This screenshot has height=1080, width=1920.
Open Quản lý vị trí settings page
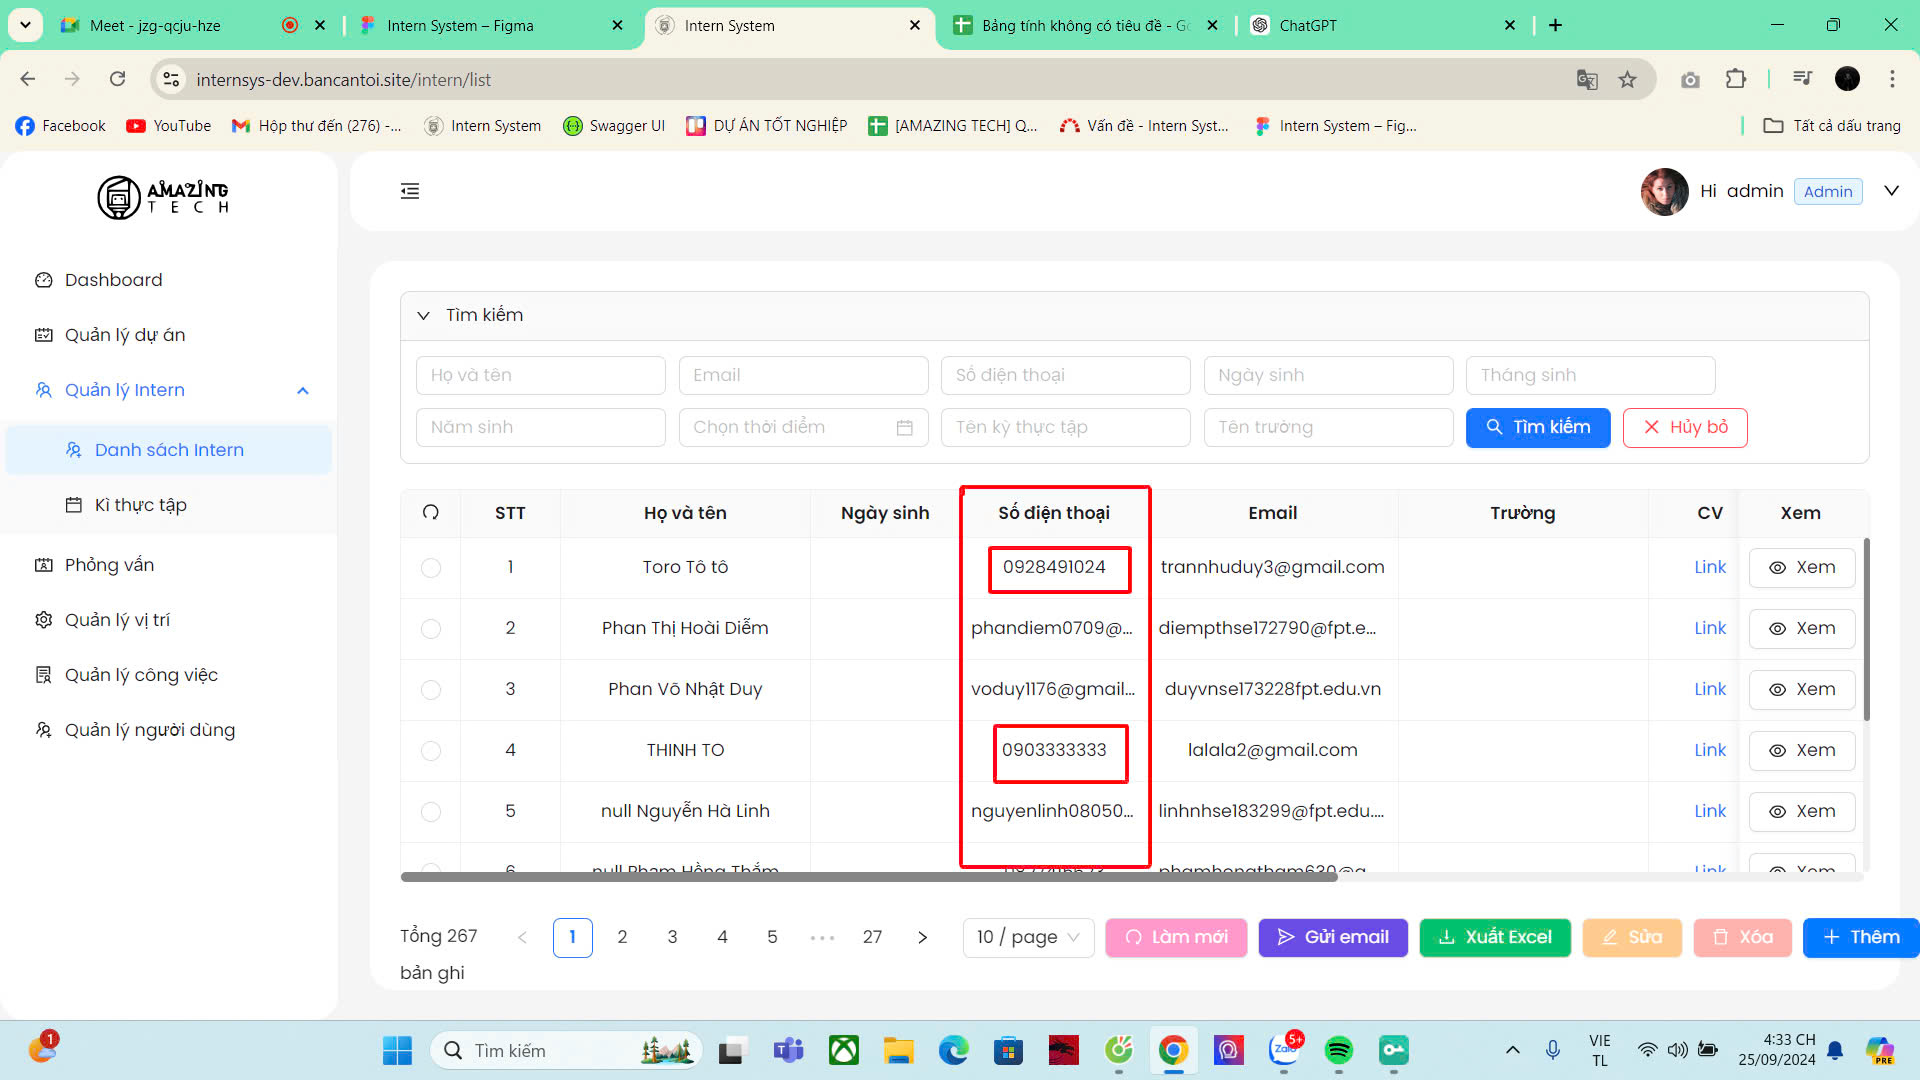coord(117,620)
